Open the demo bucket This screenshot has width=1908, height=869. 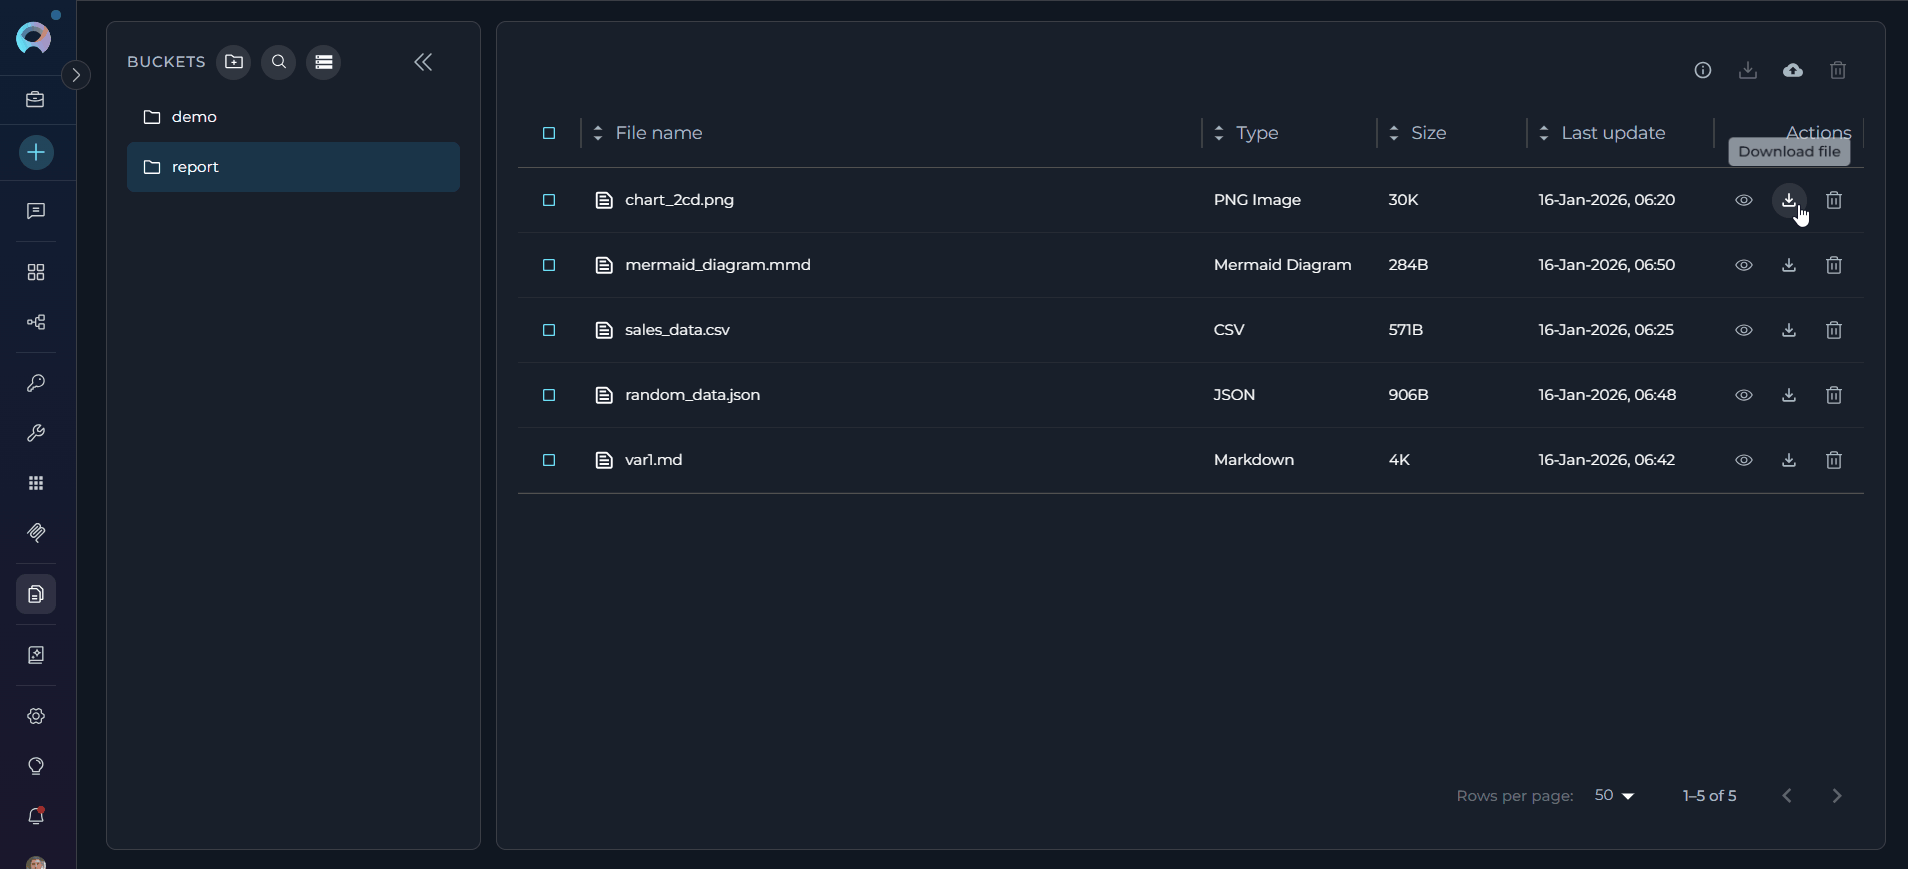click(194, 117)
